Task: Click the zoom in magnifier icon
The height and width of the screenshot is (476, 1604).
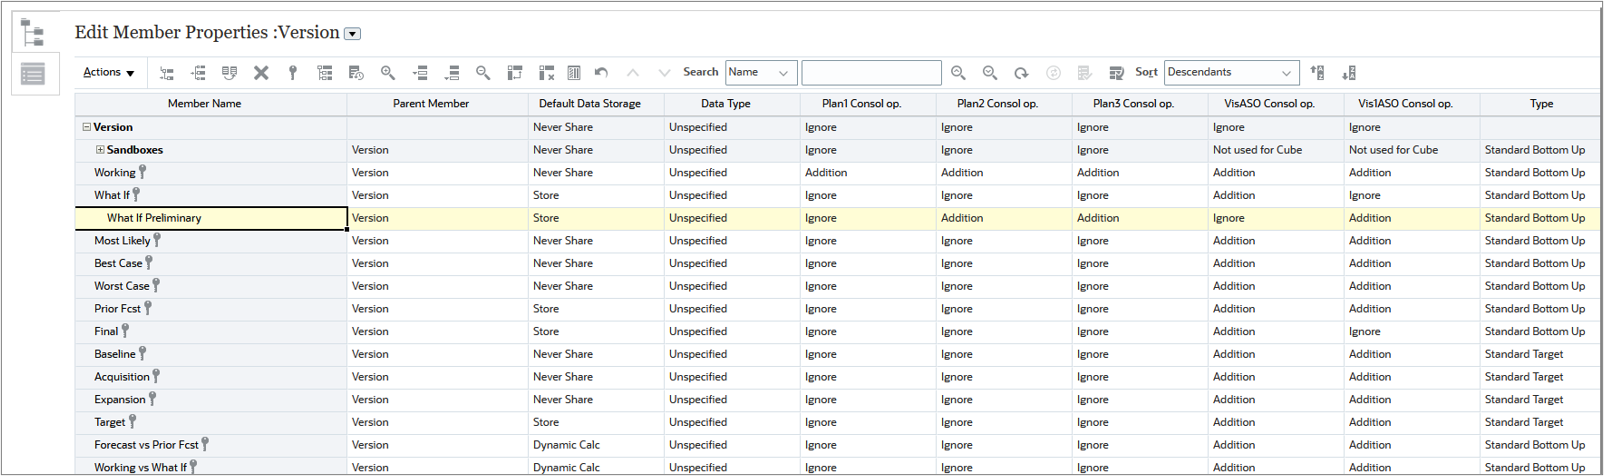Action: pos(388,72)
